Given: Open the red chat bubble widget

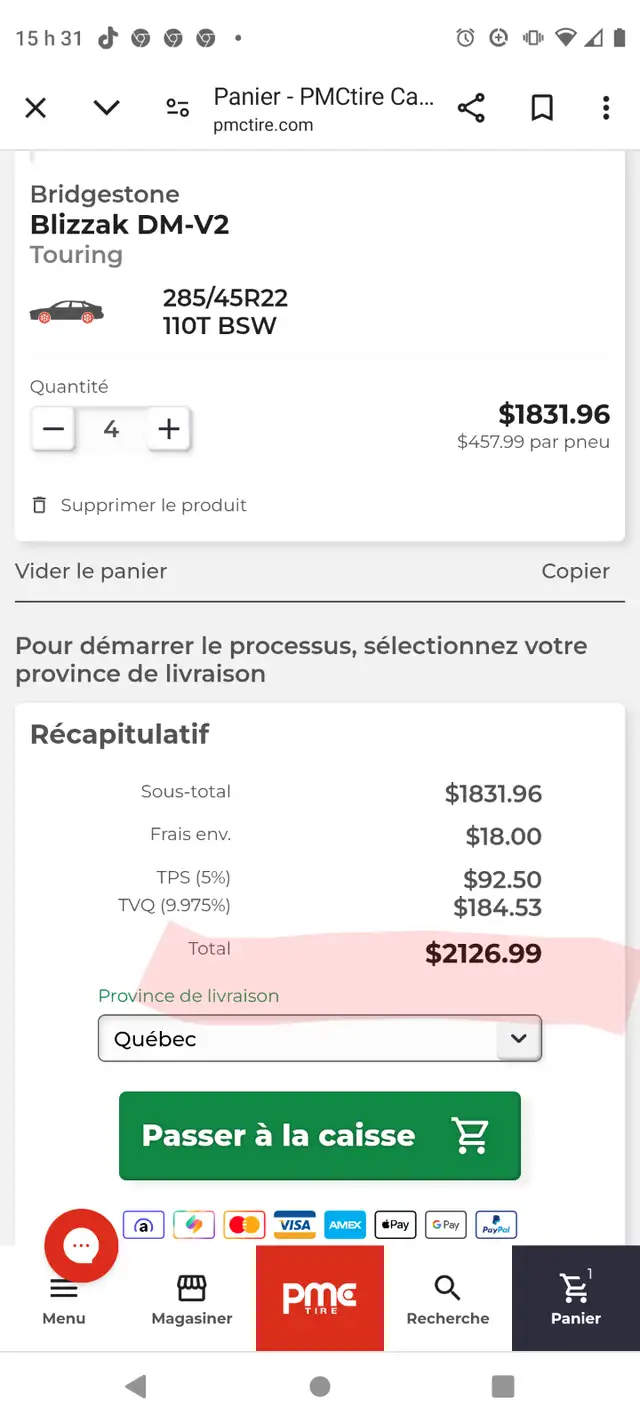Looking at the screenshot, I should (x=81, y=1245).
